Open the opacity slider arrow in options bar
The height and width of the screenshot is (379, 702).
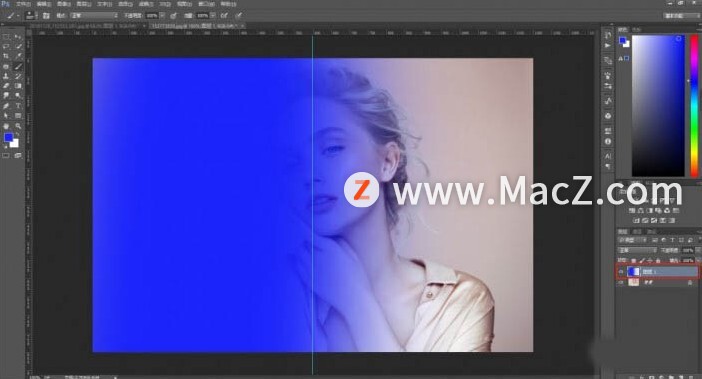162,16
